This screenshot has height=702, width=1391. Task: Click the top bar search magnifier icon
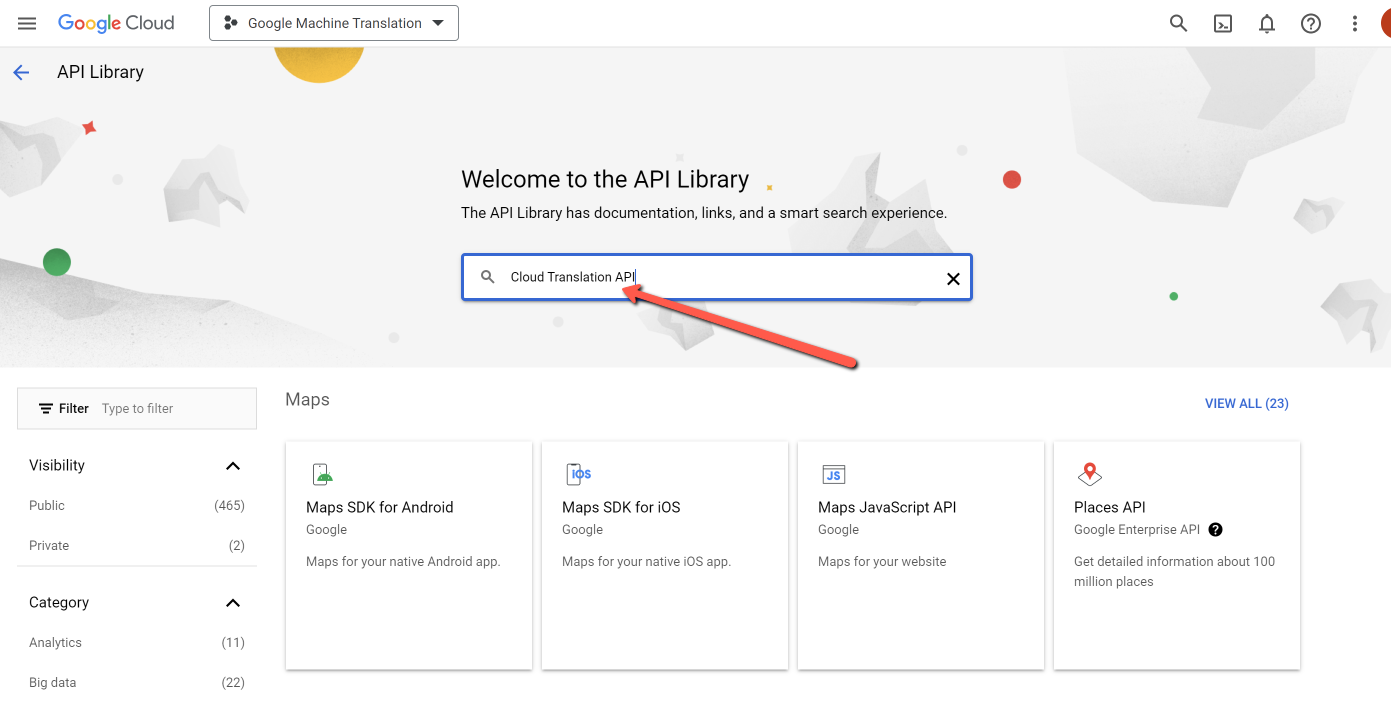(1179, 23)
